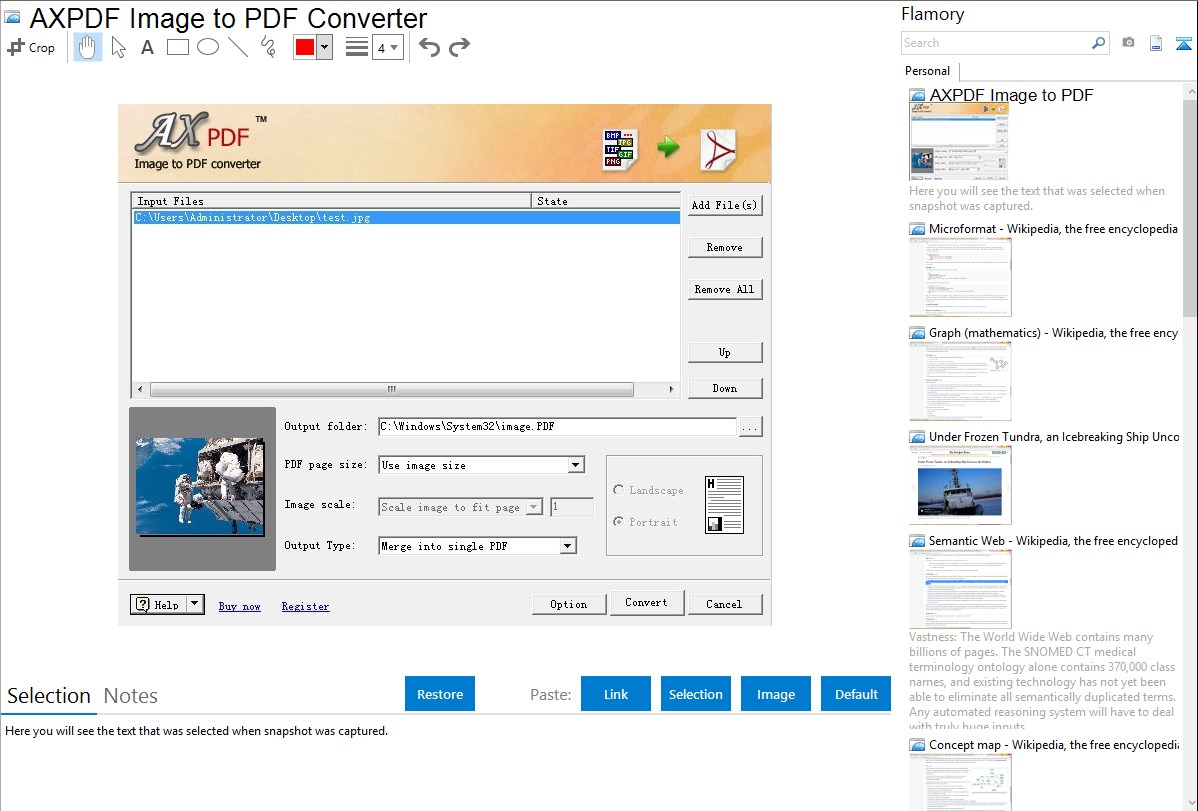Click the Selection paste button
Screen dimensions: 1198x811
tap(695, 694)
